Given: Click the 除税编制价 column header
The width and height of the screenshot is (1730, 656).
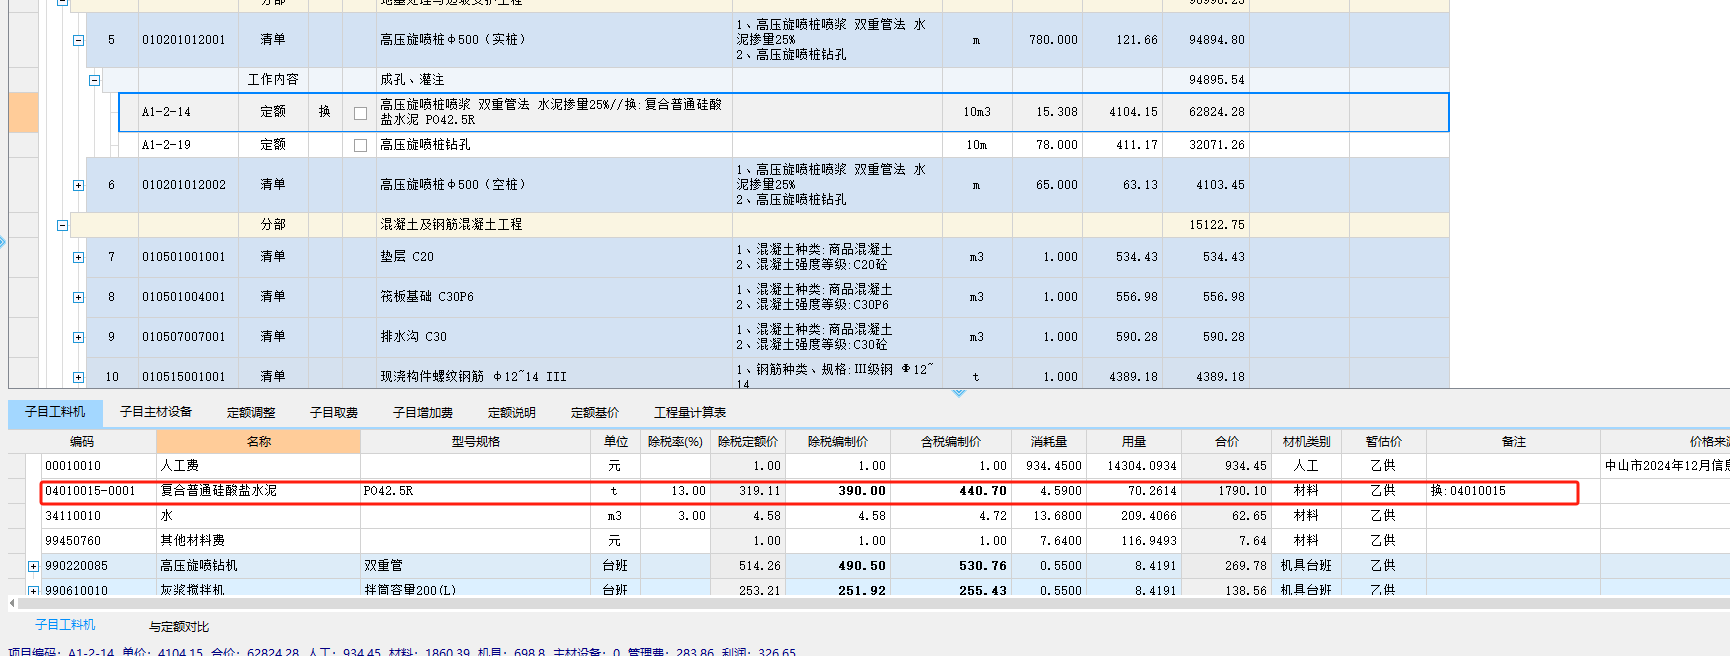Looking at the screenshot, I should click(x=838, y=441).
